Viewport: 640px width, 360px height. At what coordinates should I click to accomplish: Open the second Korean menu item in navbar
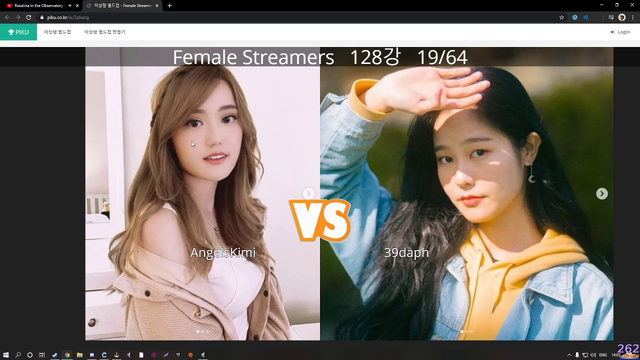(x=105, y=32)
